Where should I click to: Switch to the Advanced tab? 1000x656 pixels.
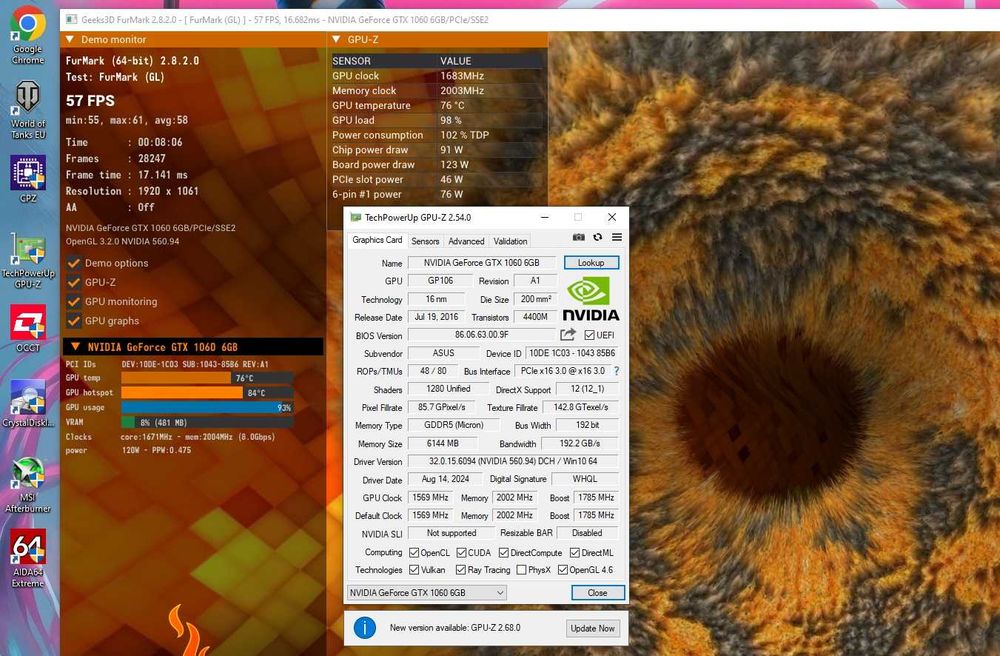click(466, 241)
